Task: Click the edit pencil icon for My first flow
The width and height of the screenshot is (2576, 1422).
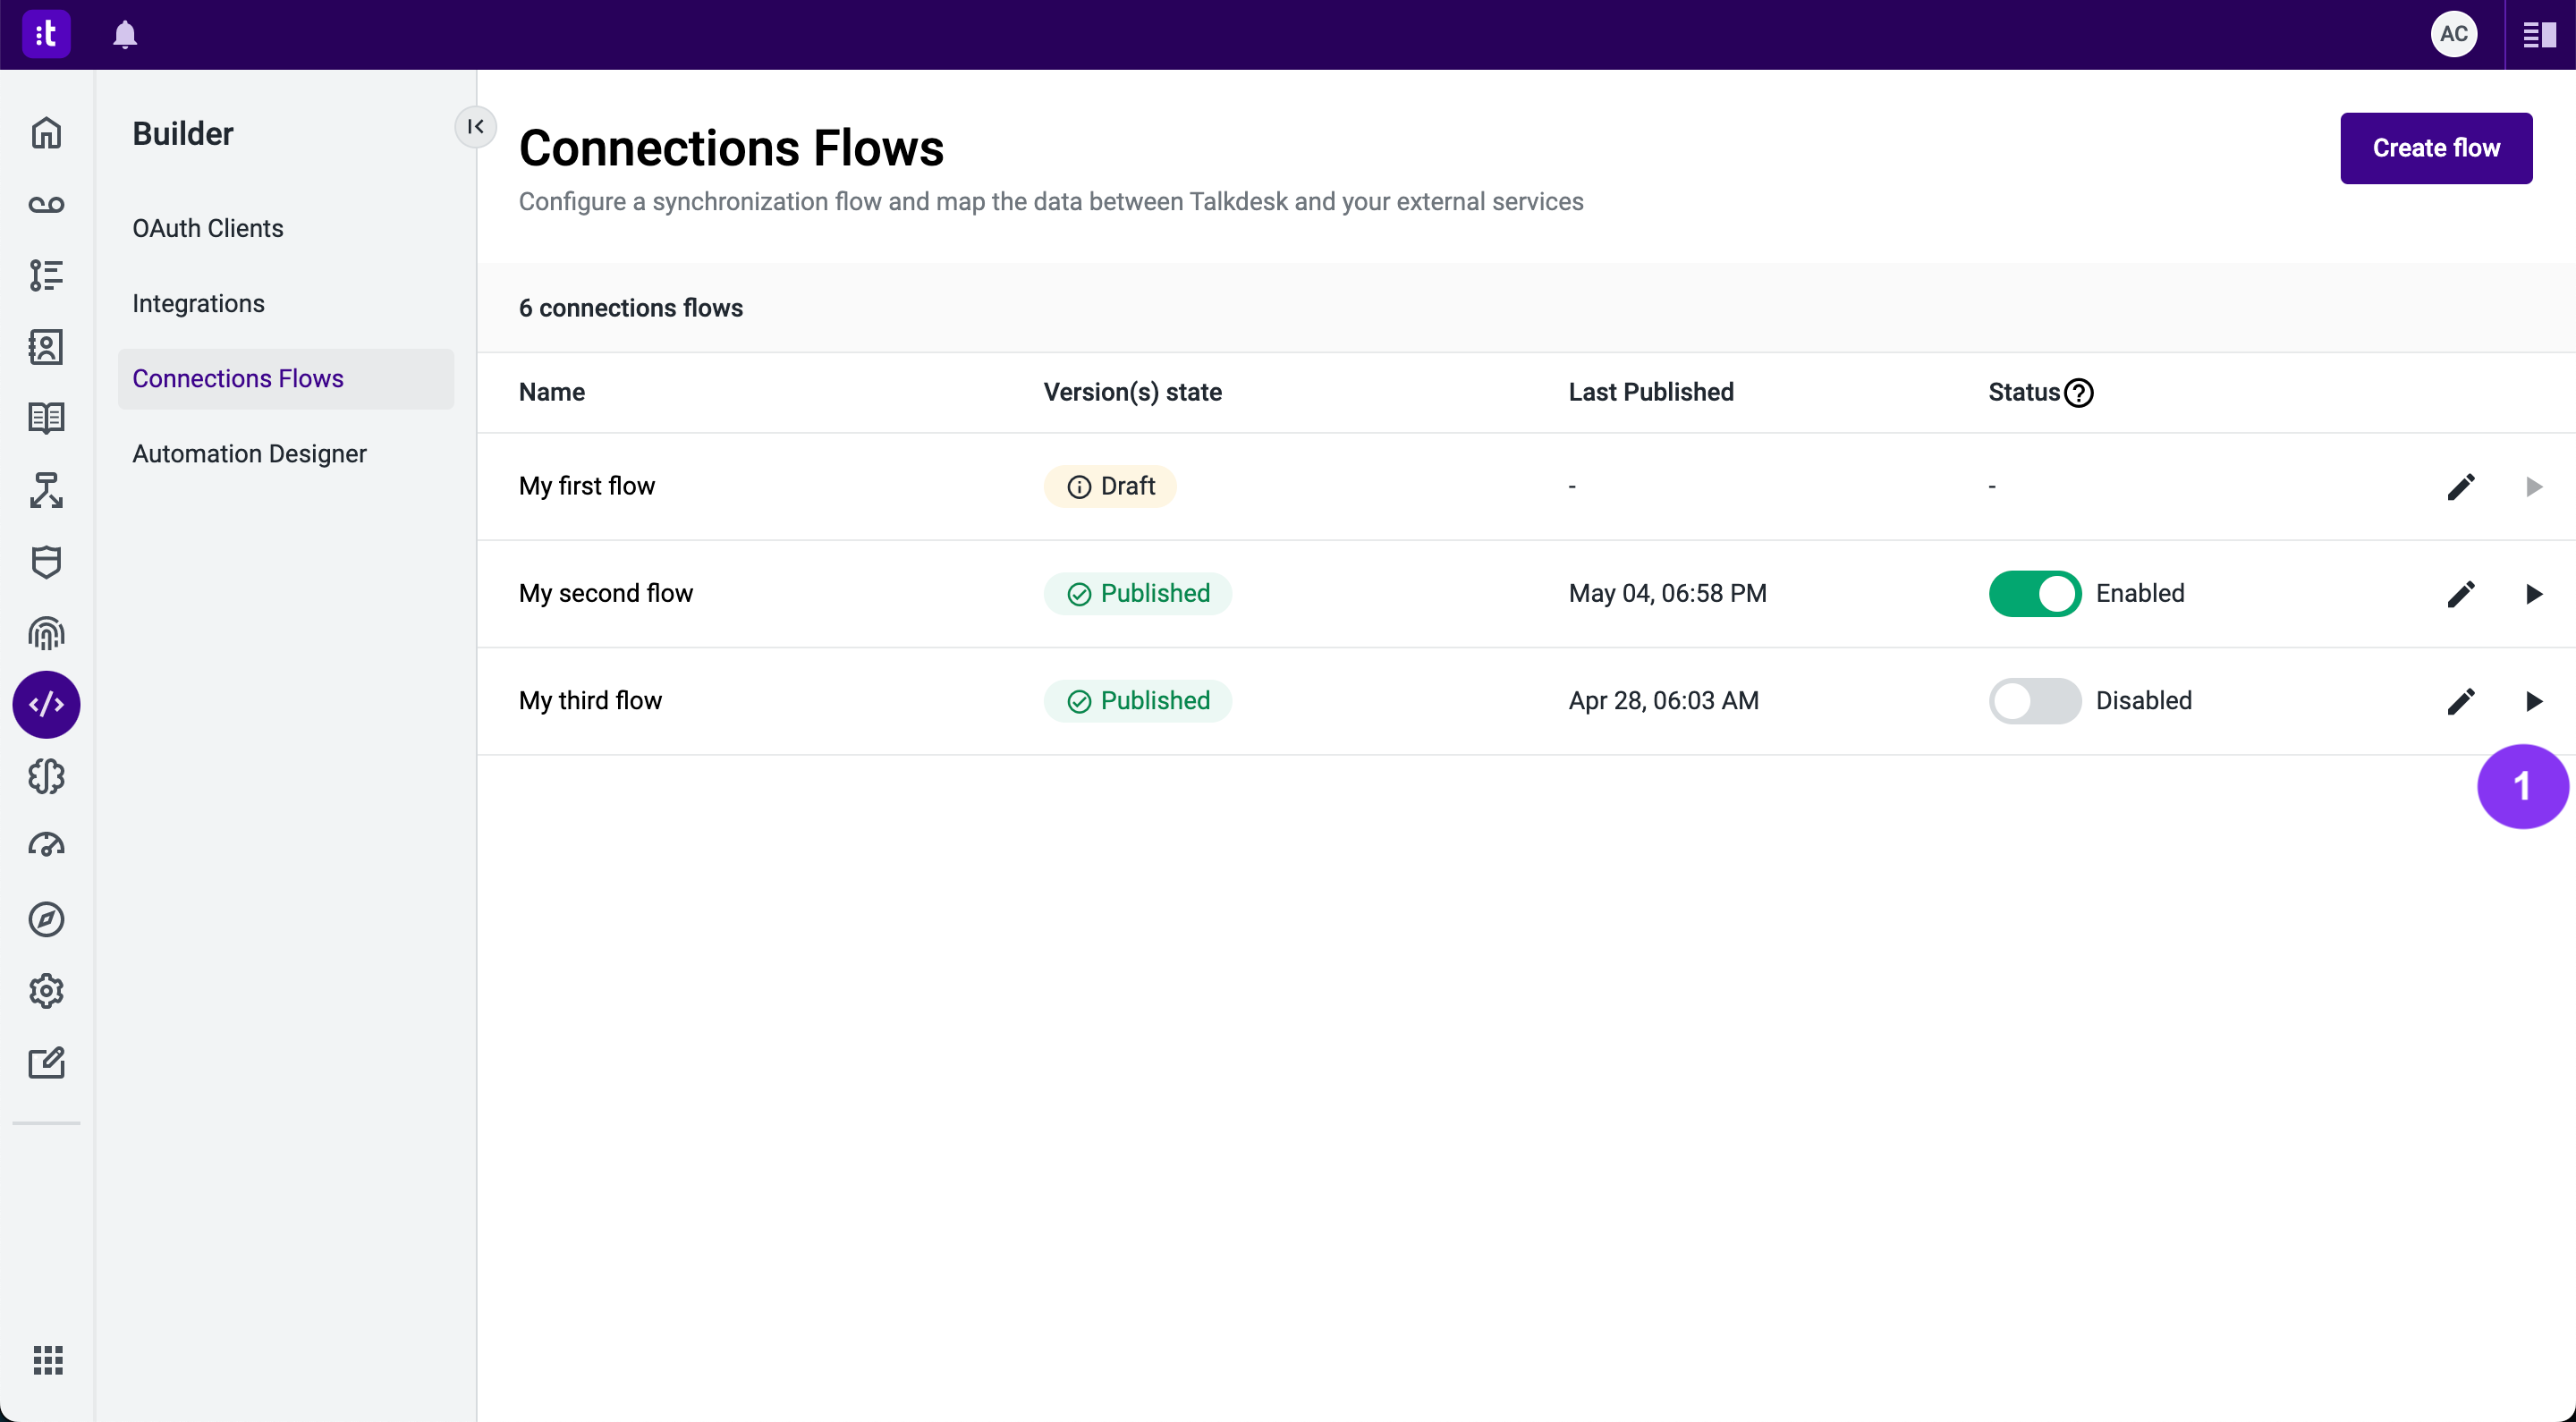Action: click(2462, 487)
